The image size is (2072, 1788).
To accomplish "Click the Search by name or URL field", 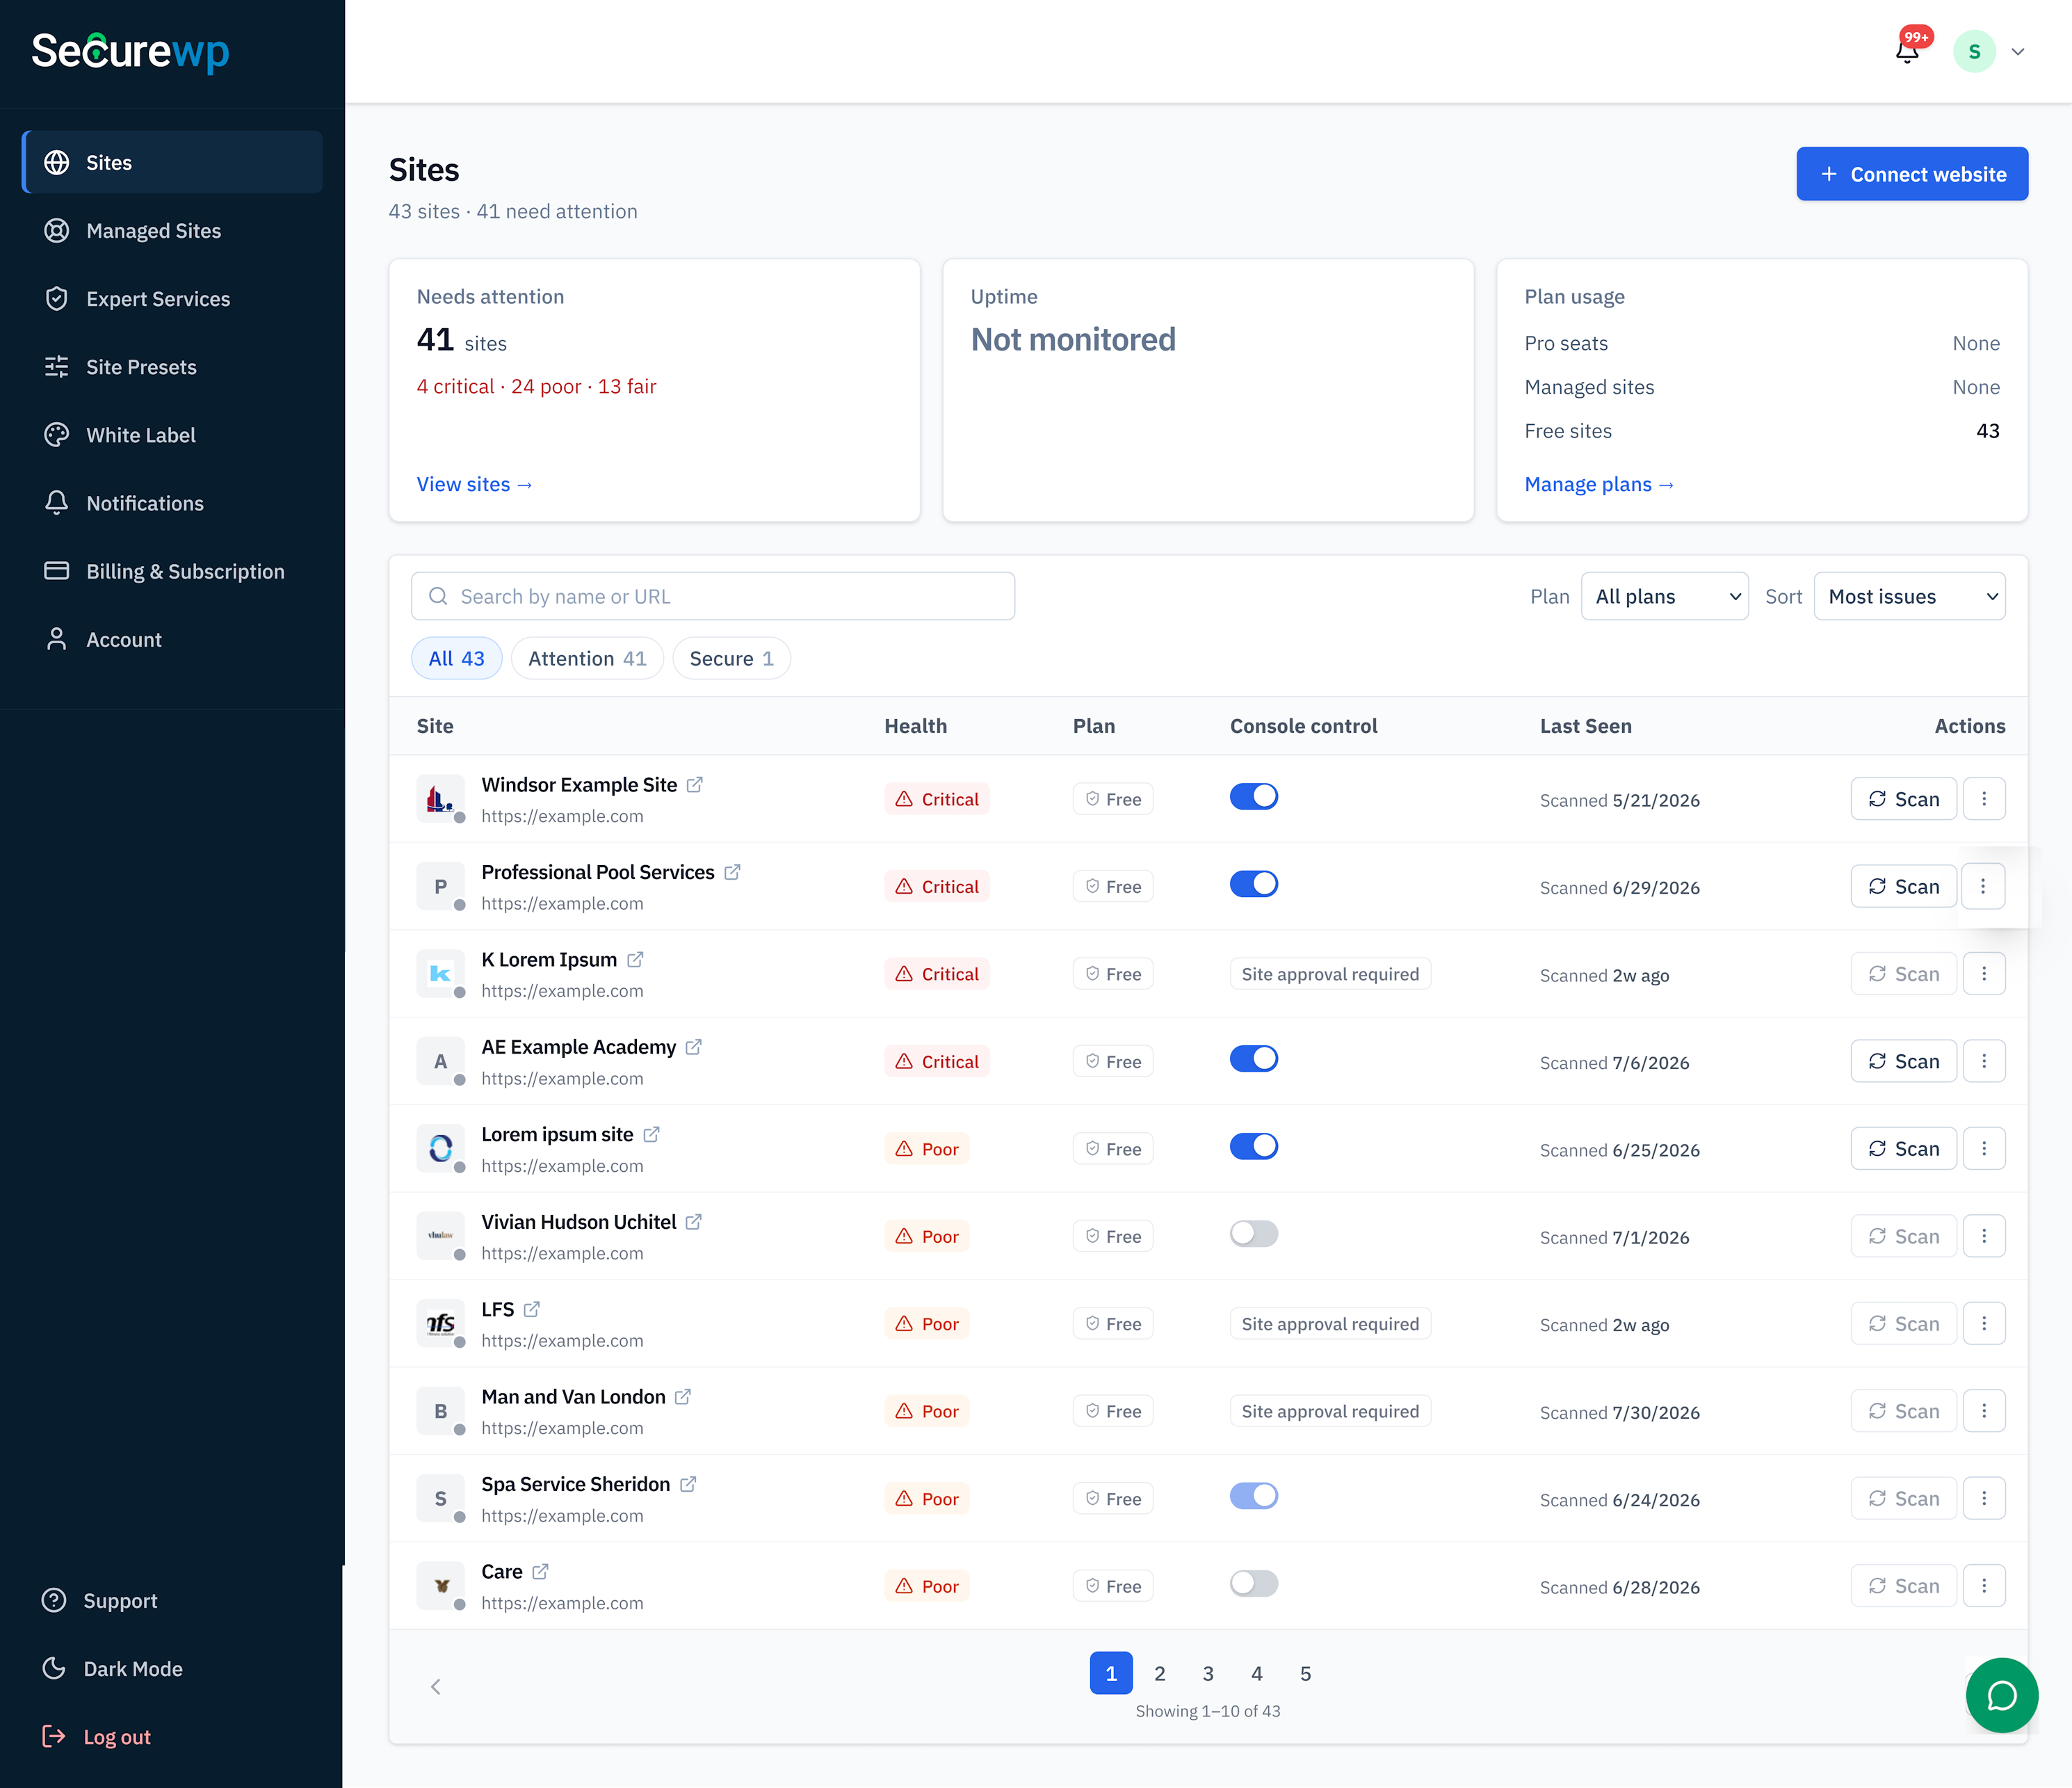I will pyautogui.click(x=713, y=596).
